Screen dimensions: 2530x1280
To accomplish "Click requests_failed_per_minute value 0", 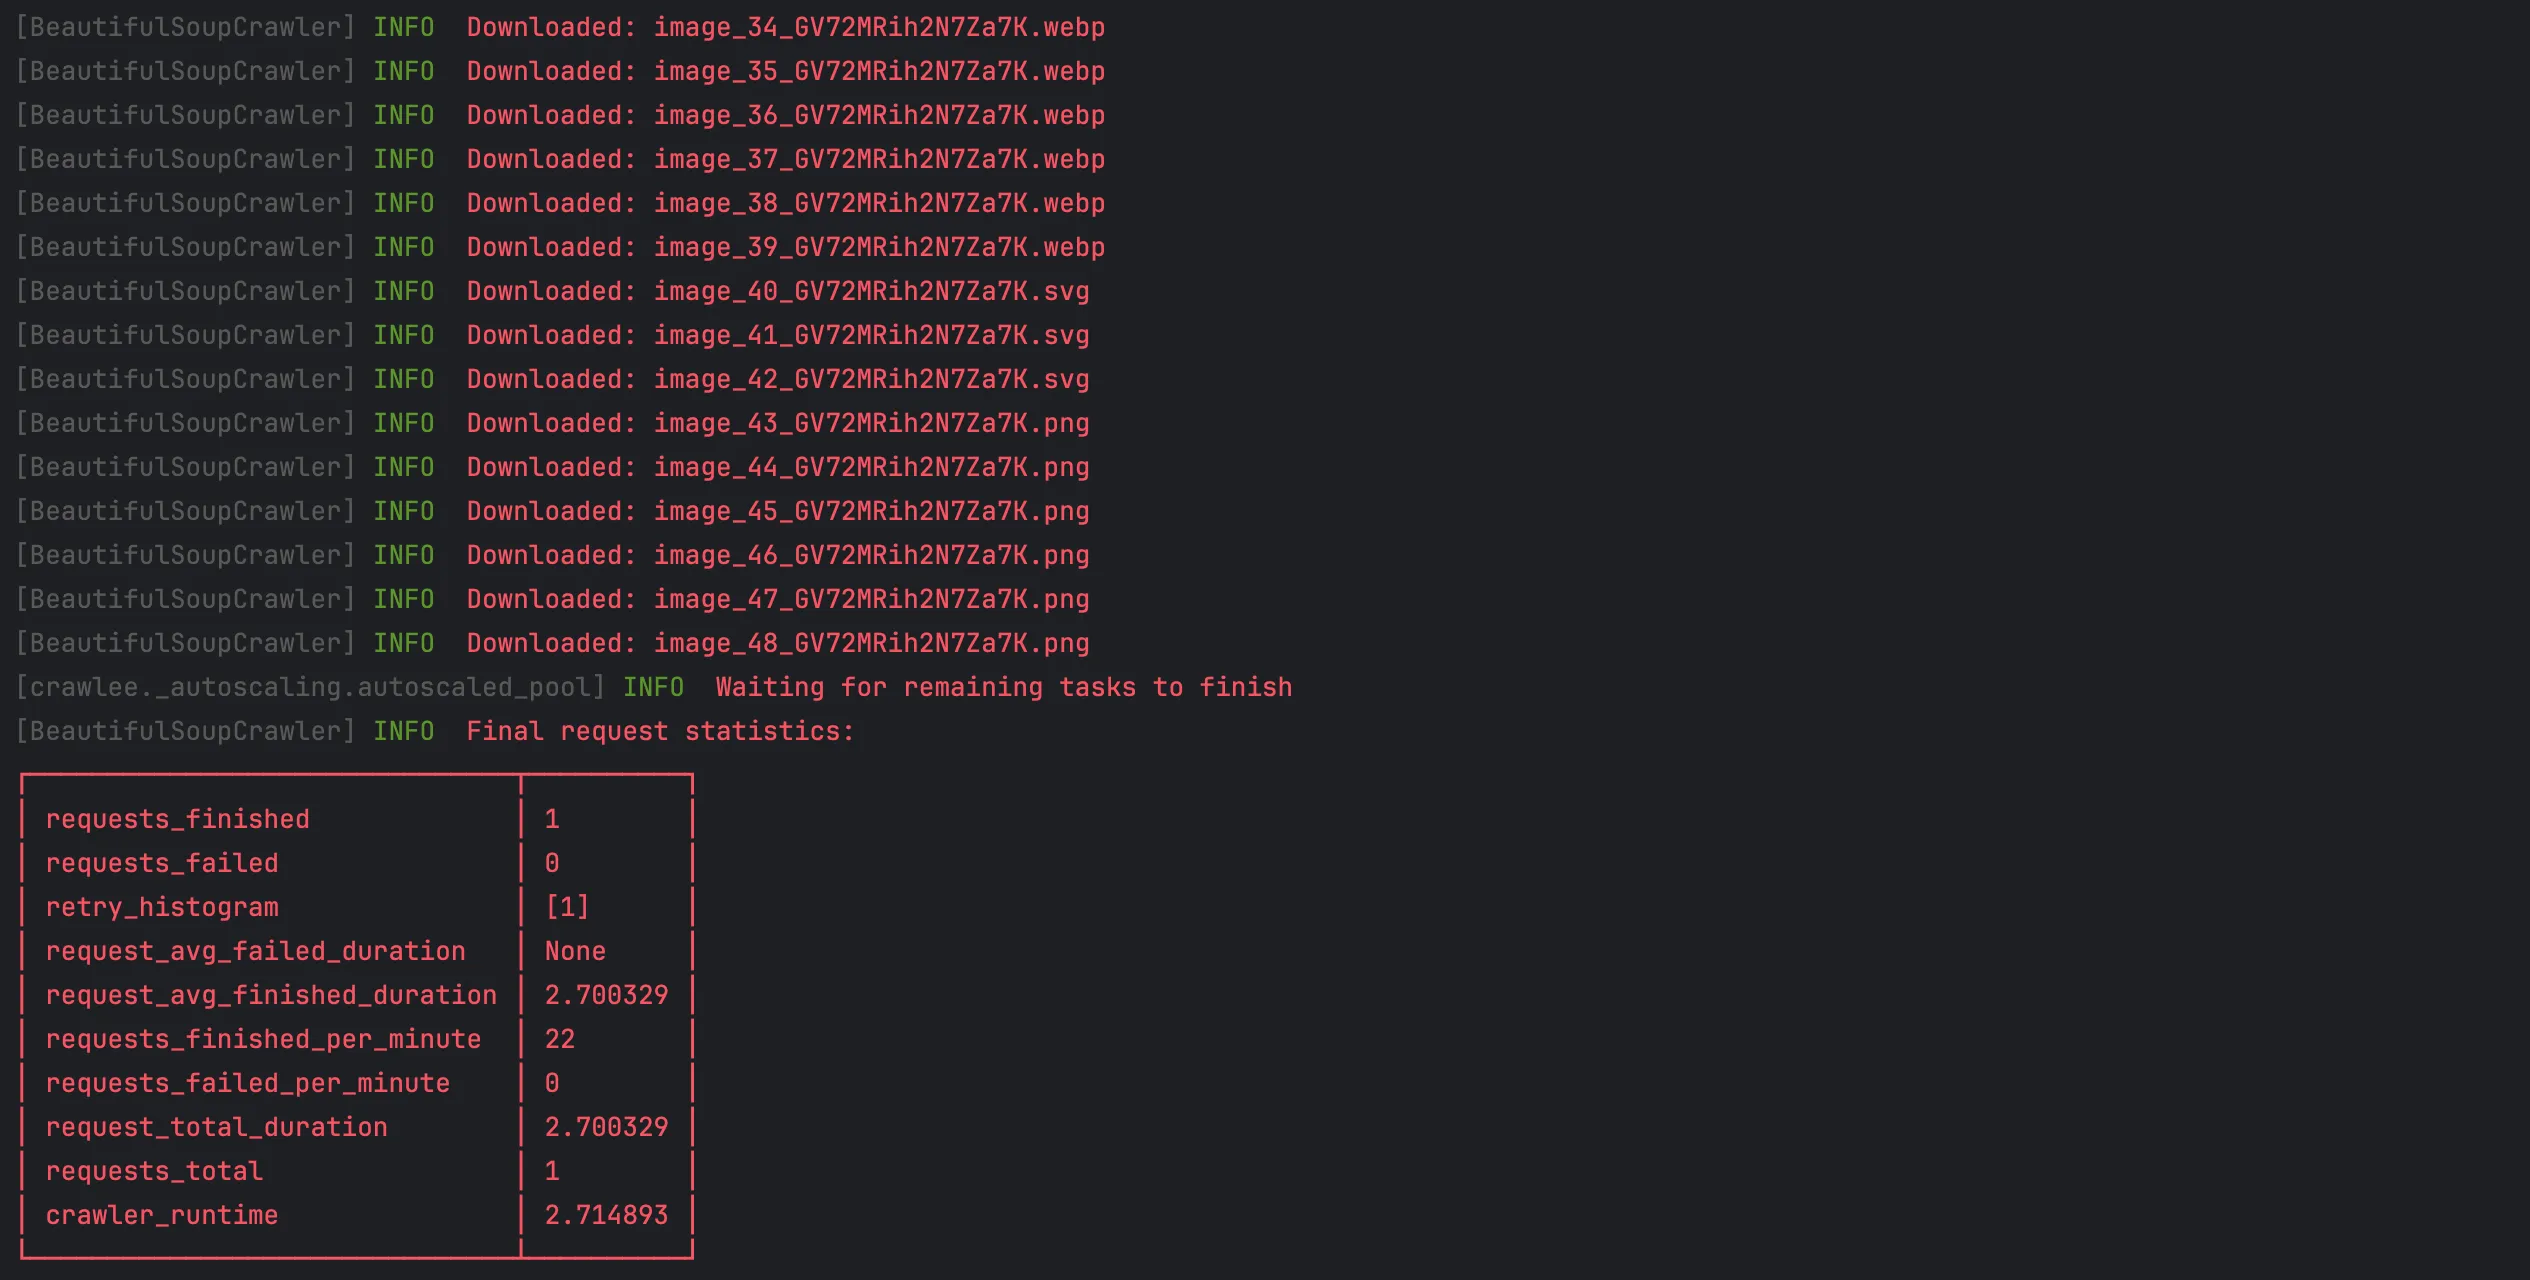I will (552, 1083).
